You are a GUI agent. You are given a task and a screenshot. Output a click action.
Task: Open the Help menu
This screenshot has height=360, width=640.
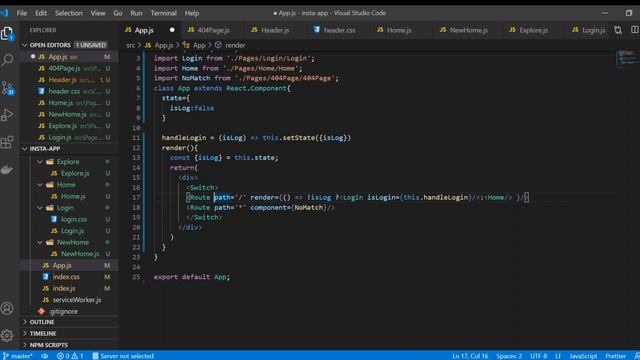click(x=191, y=13)
